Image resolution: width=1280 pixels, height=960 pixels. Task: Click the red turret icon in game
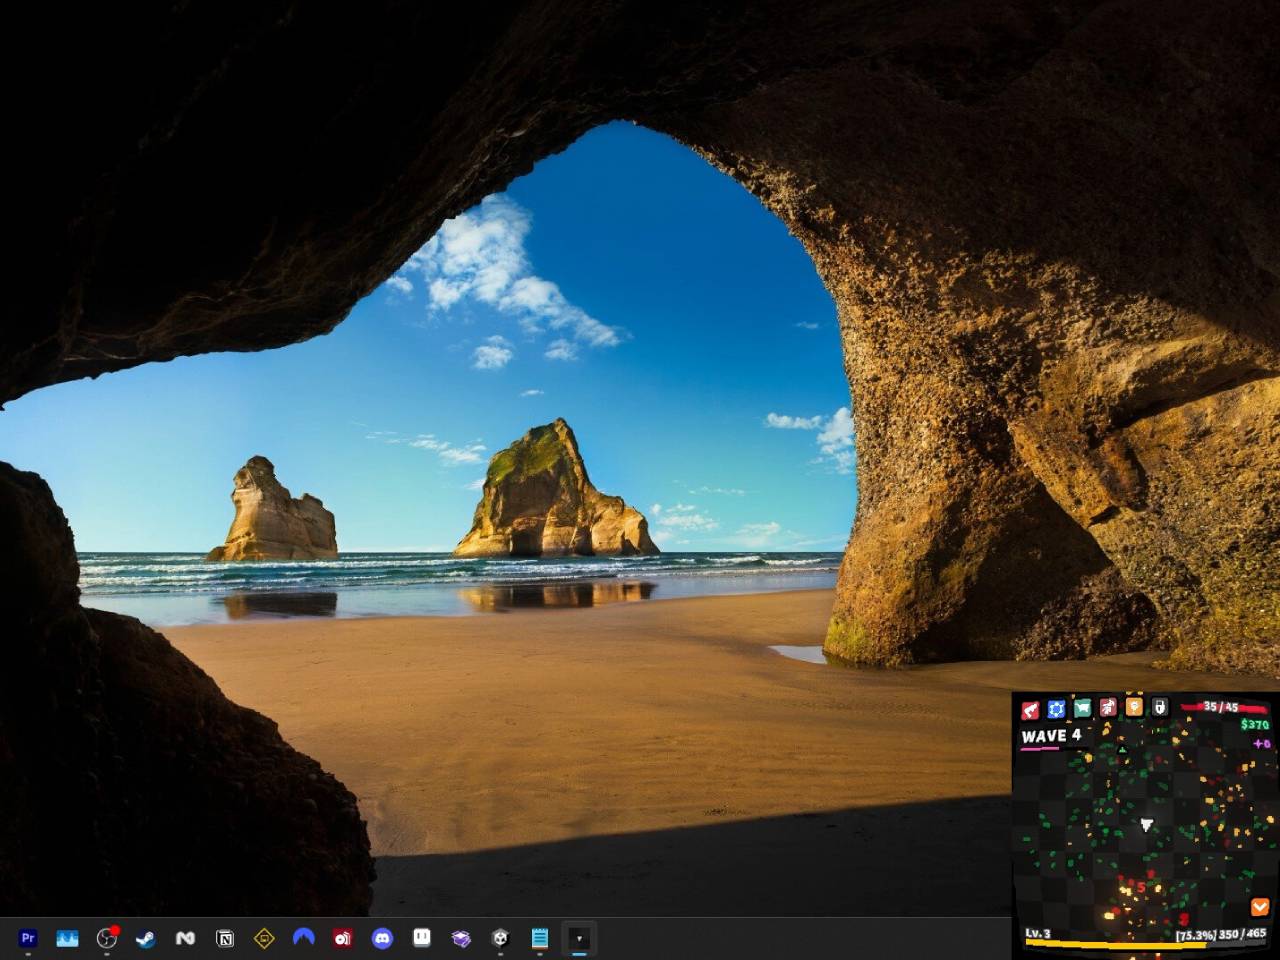tap(1030, 709)
